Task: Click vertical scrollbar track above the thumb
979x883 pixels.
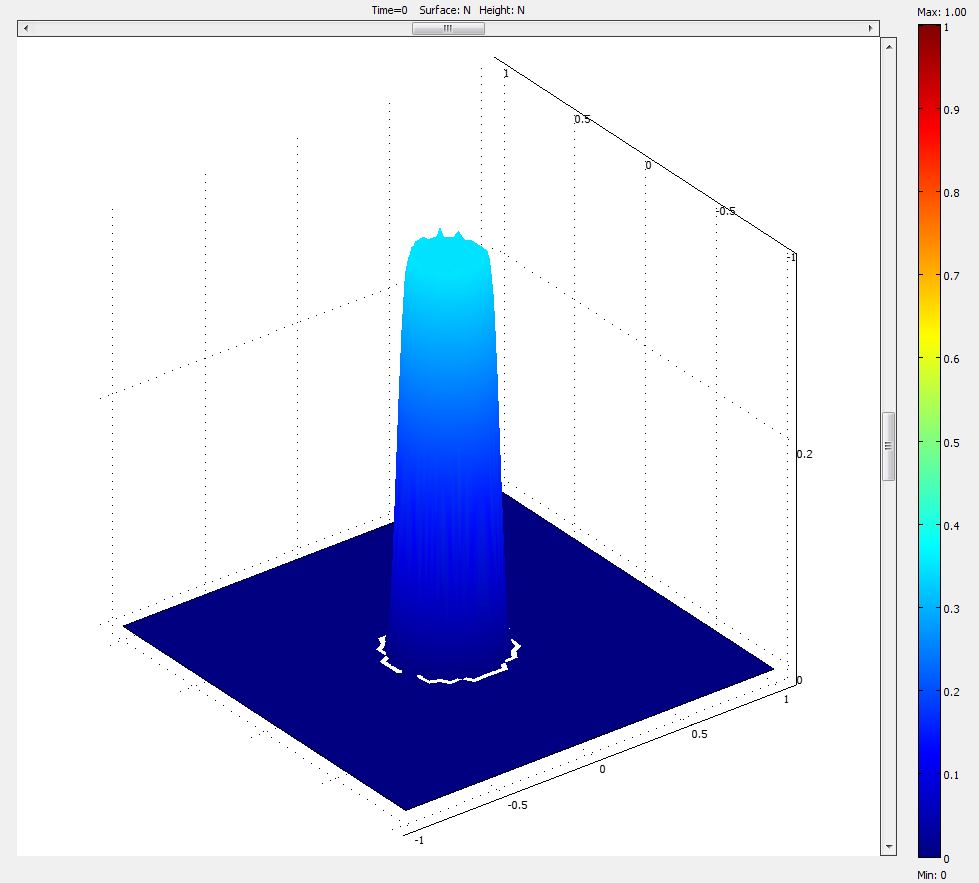Action: coord(888,230)
